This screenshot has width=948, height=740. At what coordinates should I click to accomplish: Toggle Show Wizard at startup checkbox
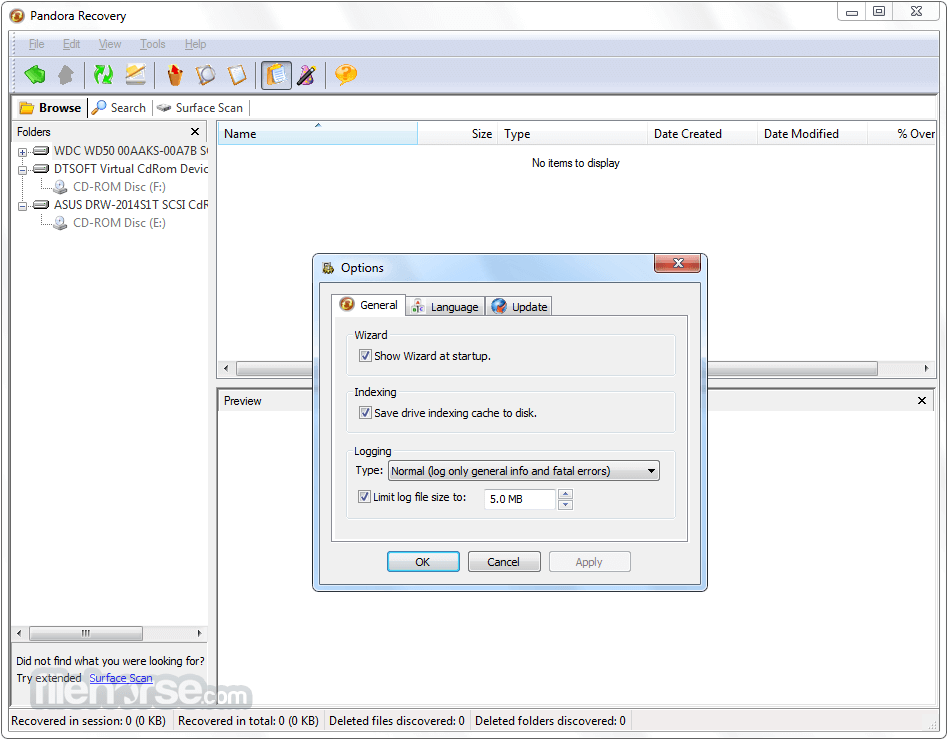point(365,355)
